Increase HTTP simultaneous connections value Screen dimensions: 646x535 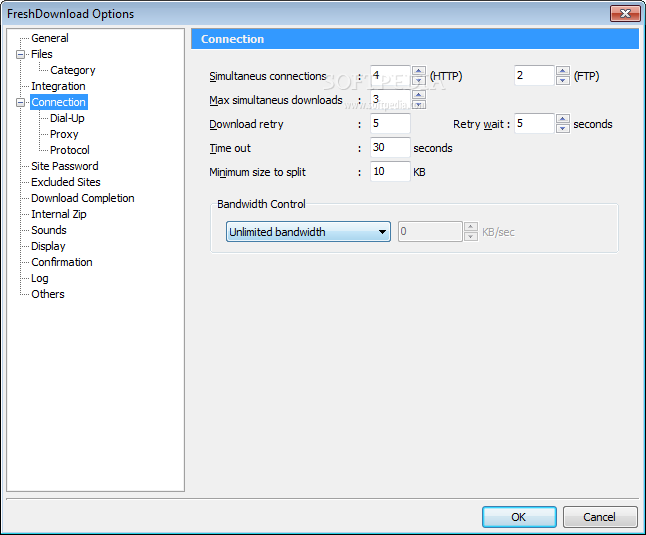coord(419,71)
